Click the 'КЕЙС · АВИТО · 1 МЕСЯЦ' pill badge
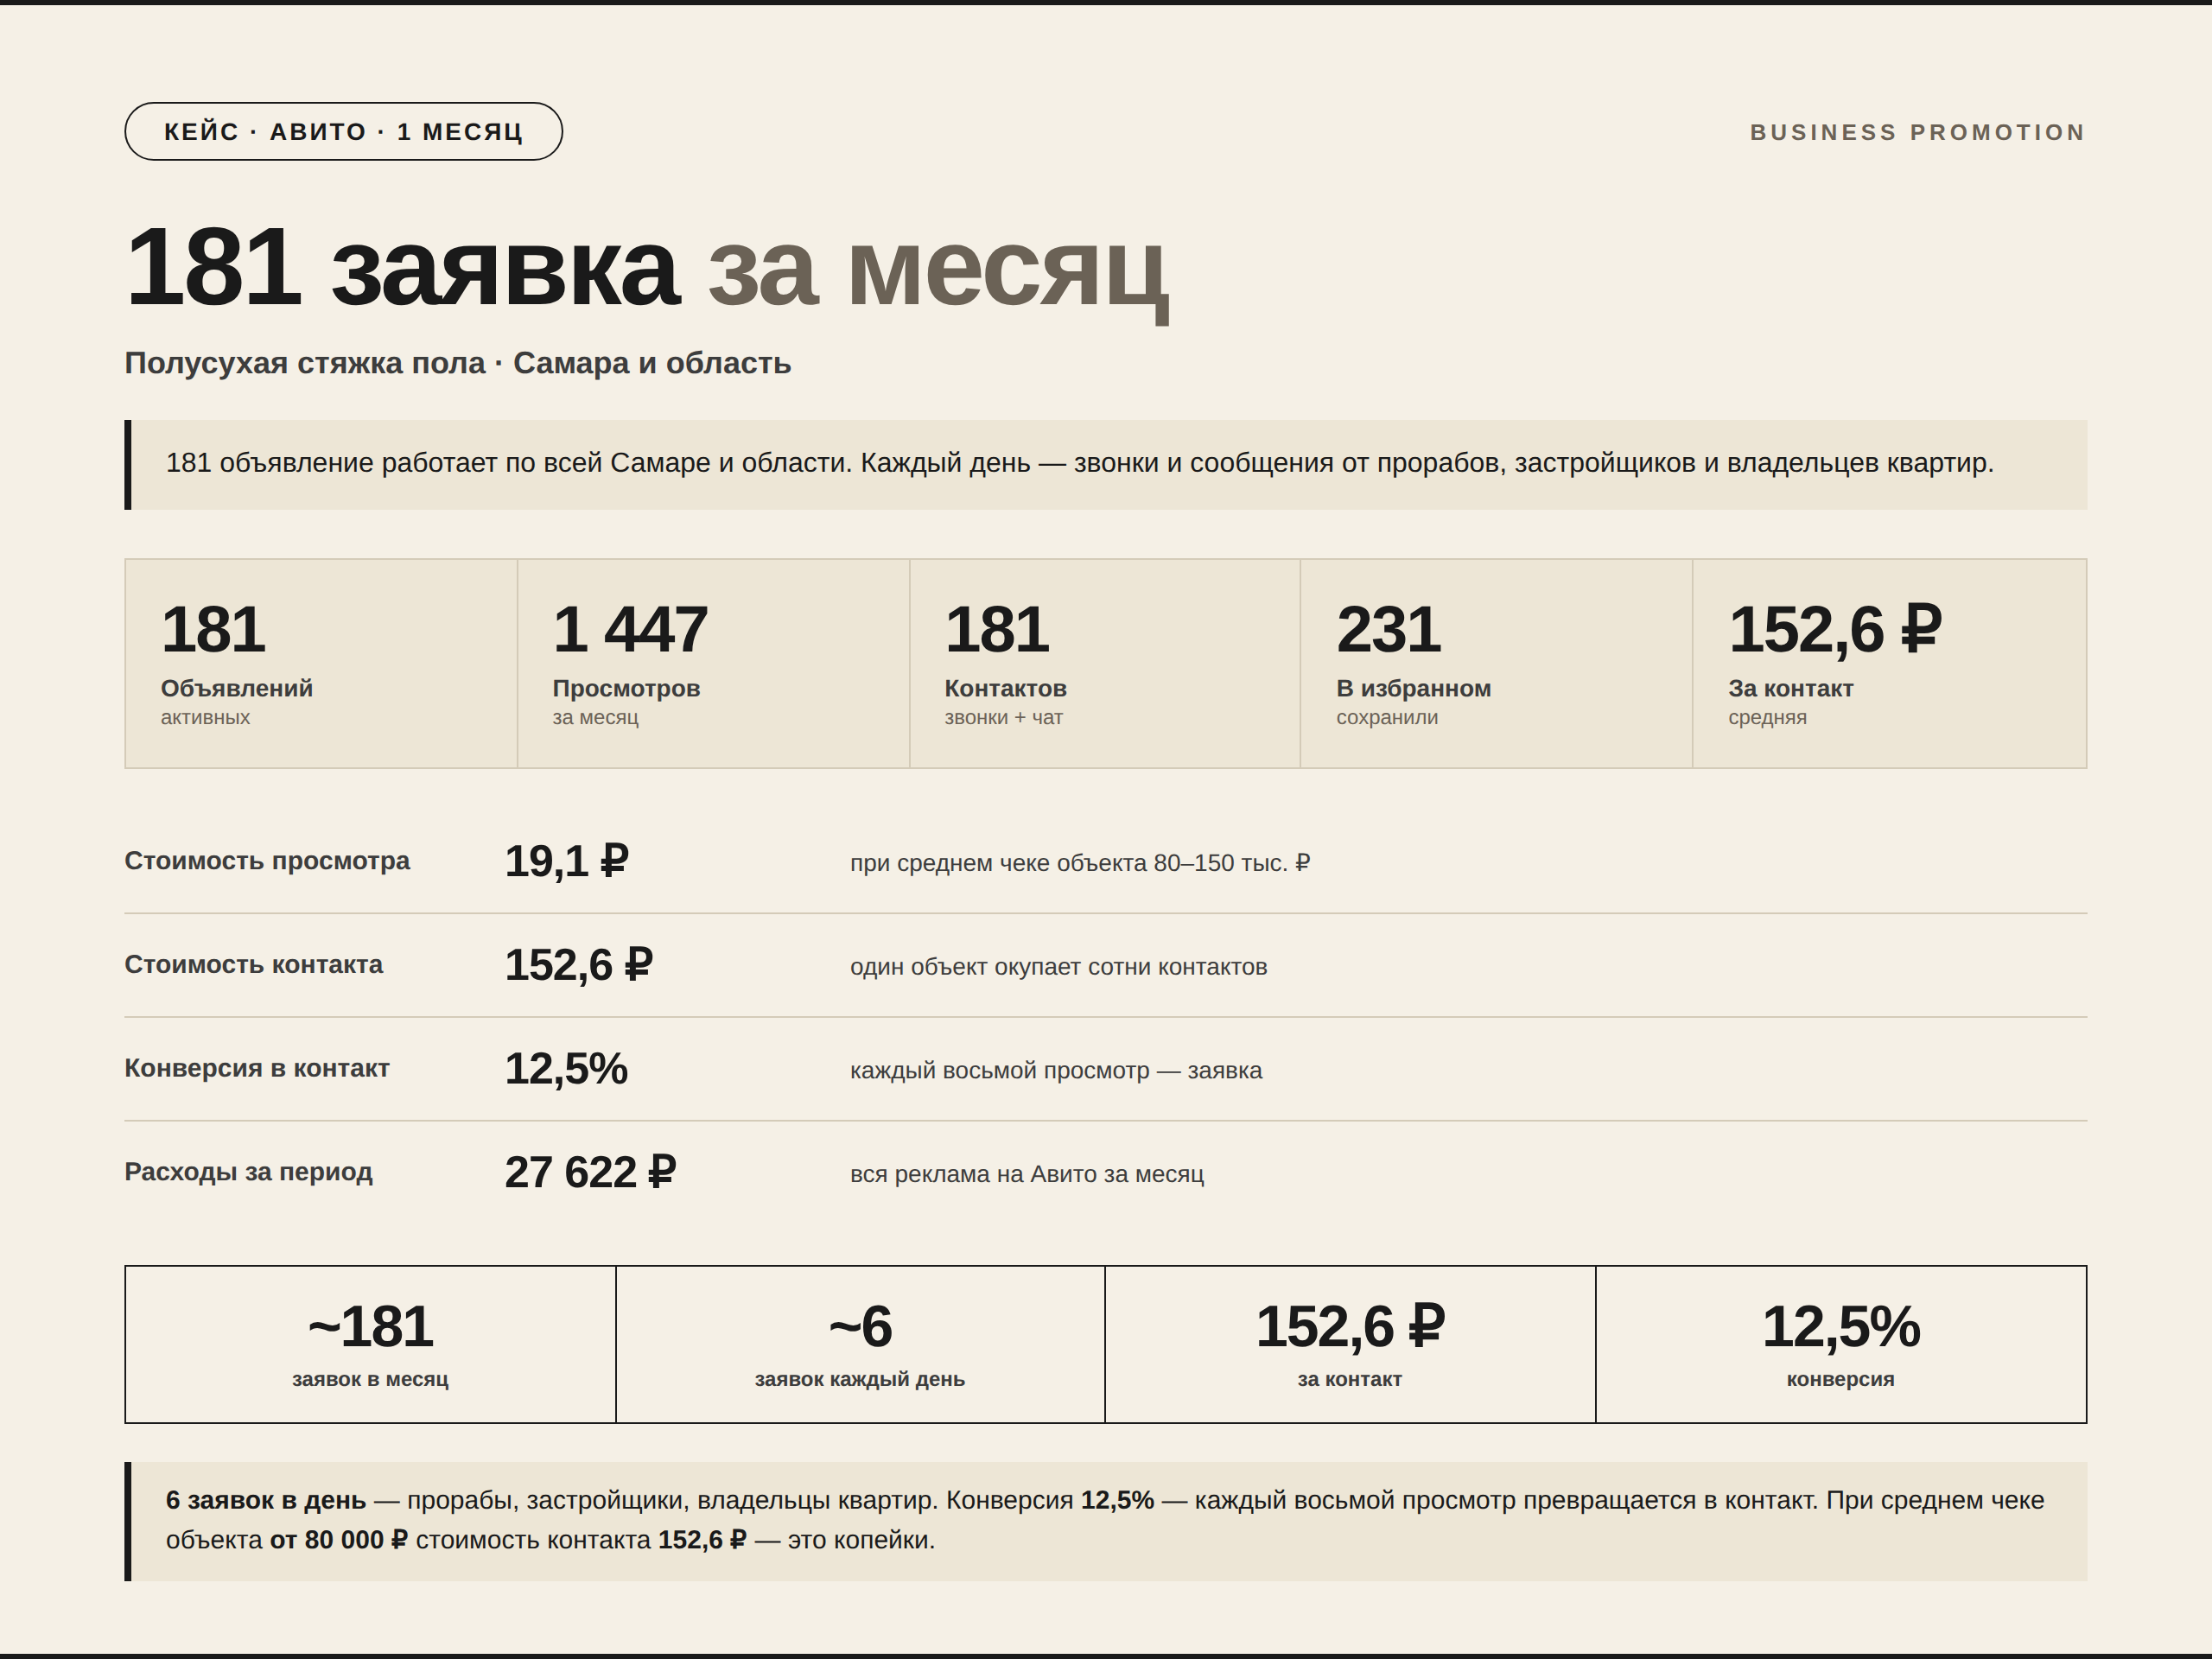The image size is (2212, 1659). click(x=343, y=131)
